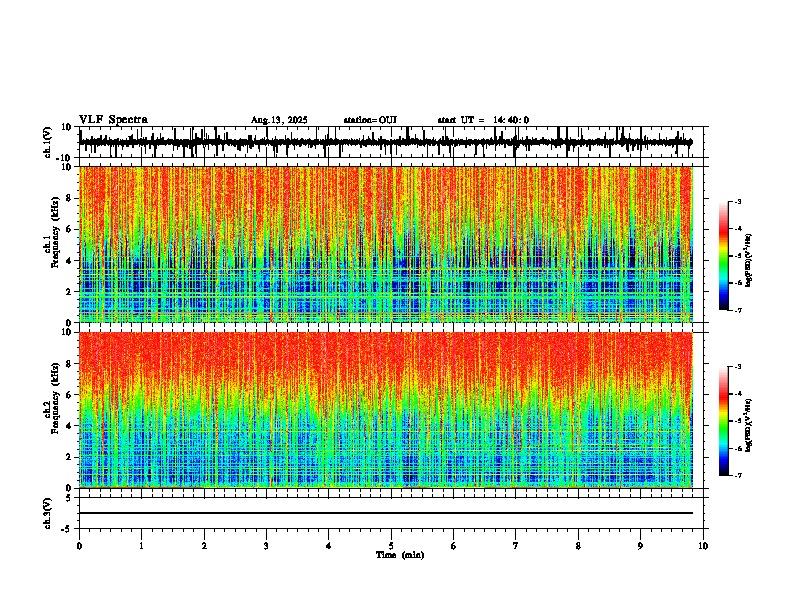Click the "-3" label on ch.1 colorbar
Viewport: 792px width, 612px height.
[x=737, y=201]
